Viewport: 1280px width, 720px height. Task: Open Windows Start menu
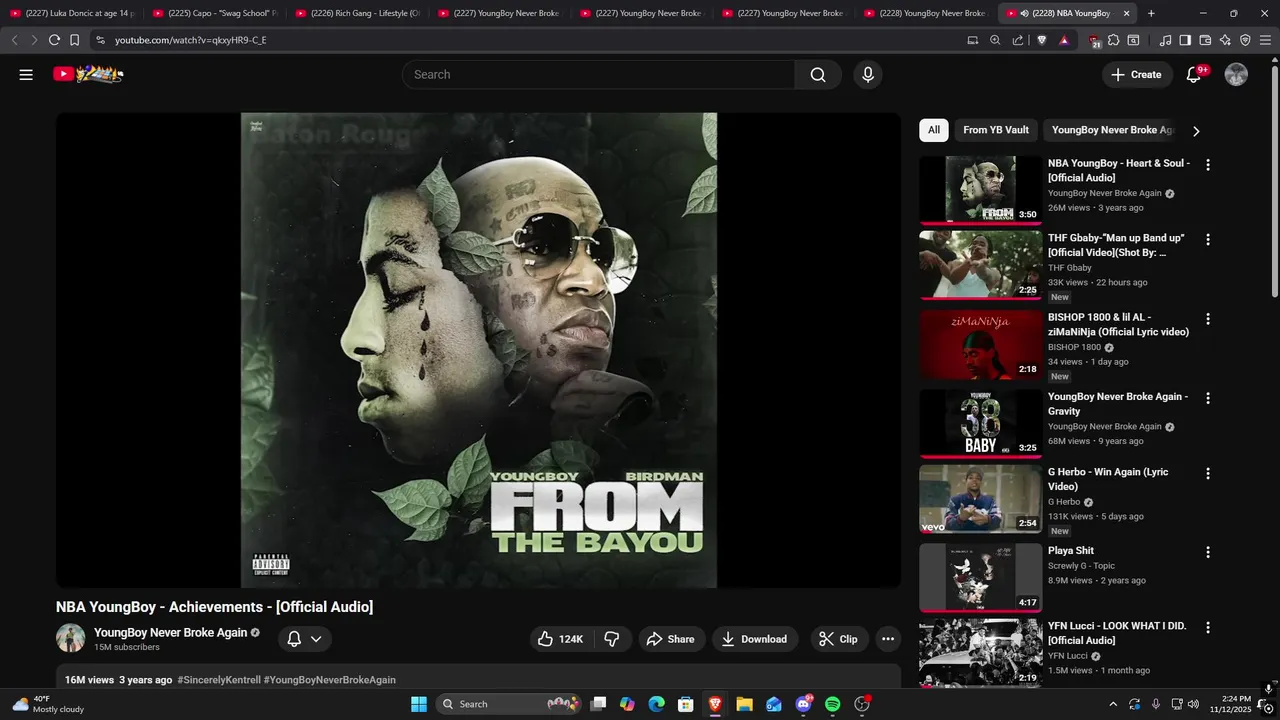point(419,704)
